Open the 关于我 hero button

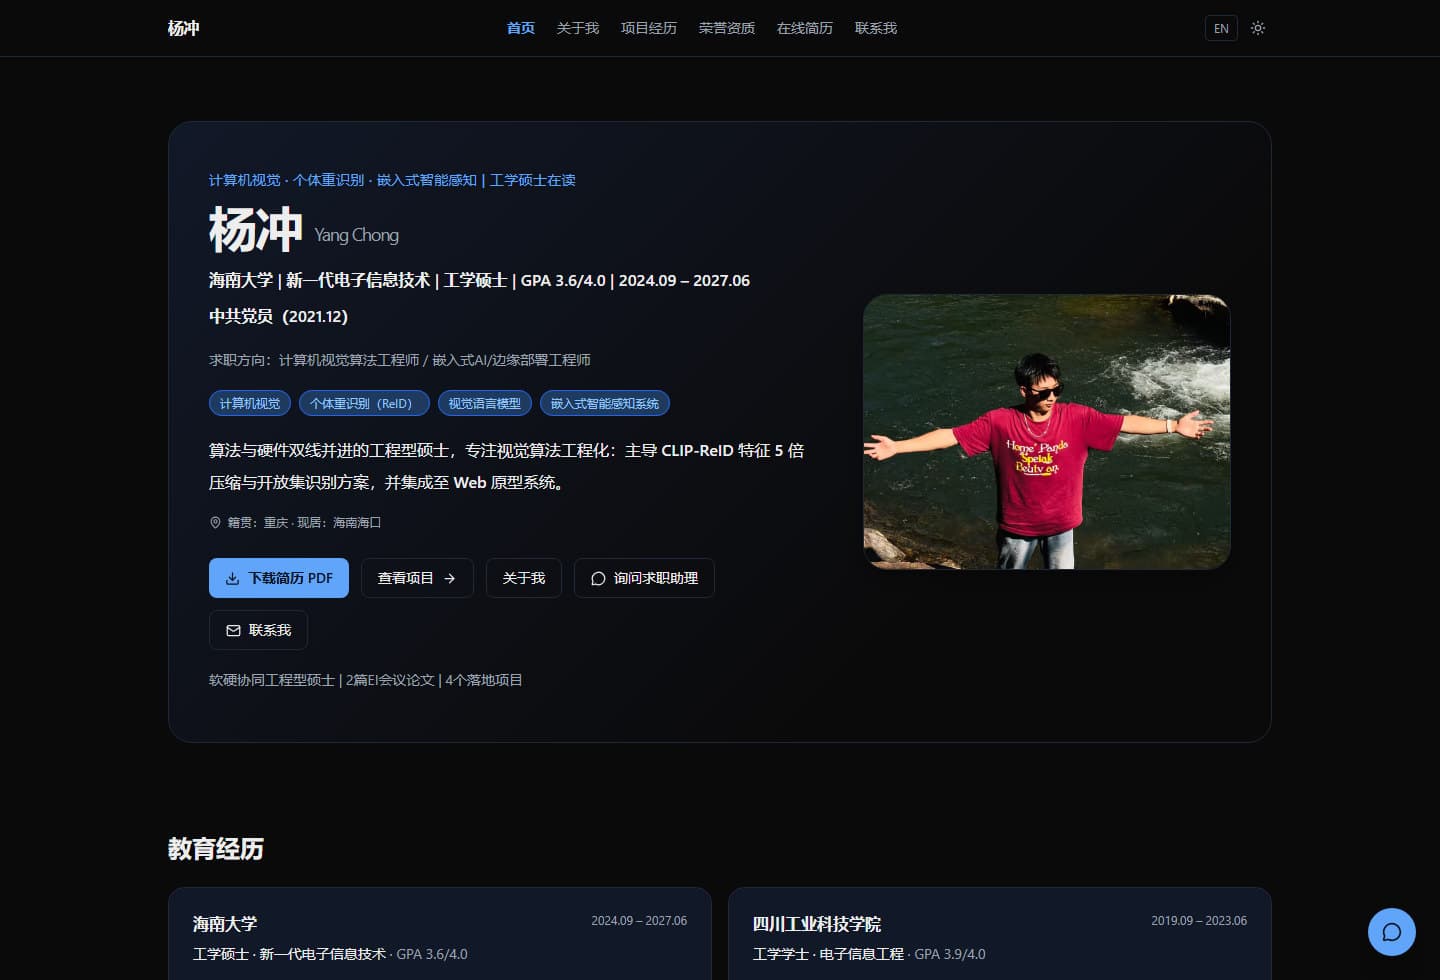pos(524,578)
